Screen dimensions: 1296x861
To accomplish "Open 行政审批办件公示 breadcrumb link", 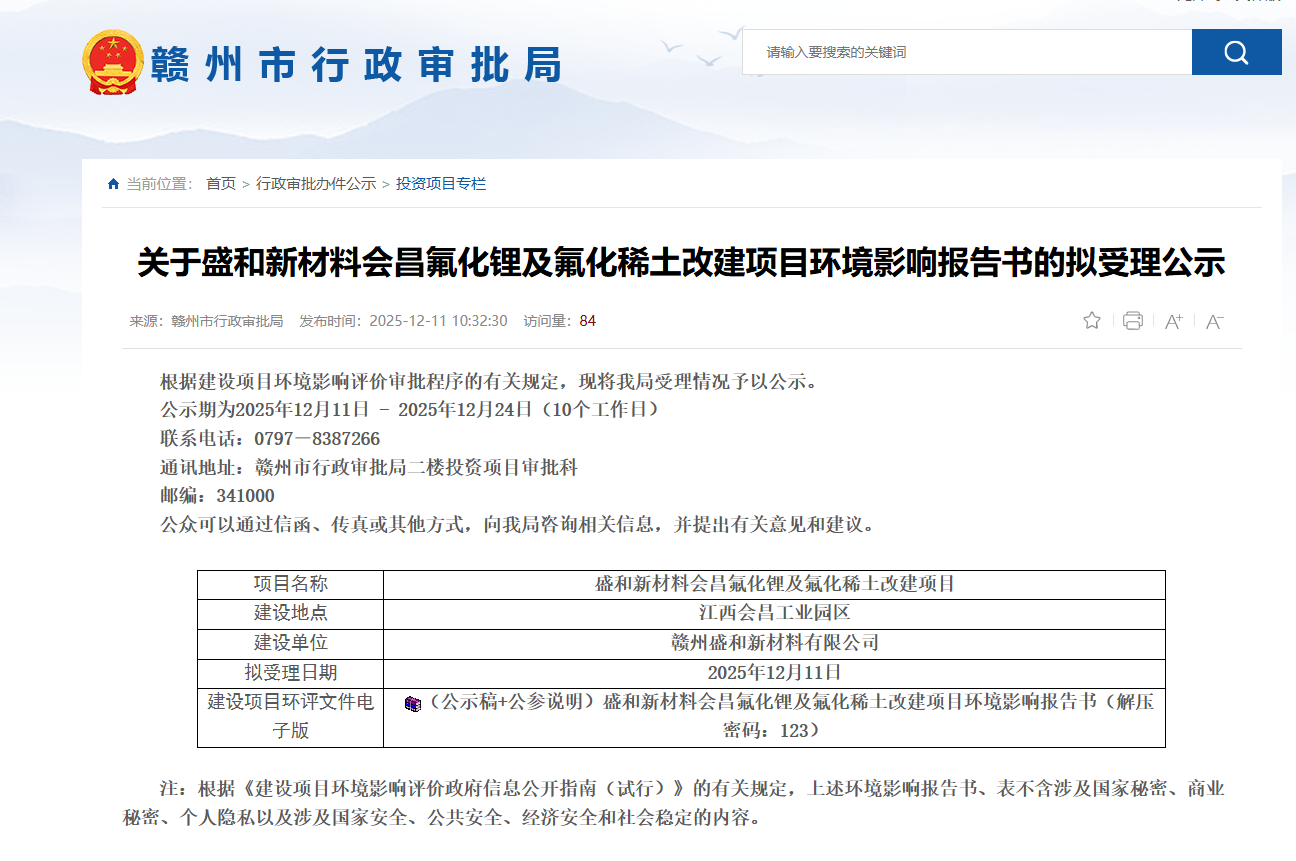I will point(316,184).
